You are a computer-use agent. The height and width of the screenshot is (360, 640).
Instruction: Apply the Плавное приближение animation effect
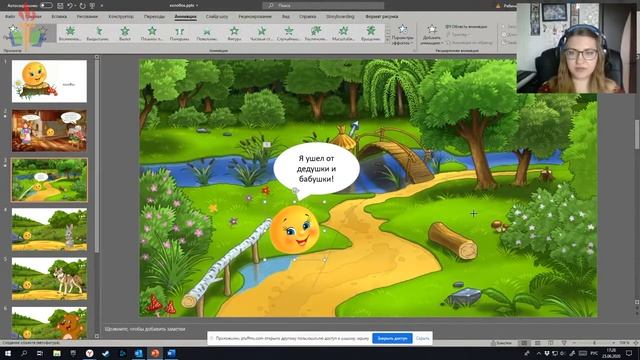(x=152, y=33)
